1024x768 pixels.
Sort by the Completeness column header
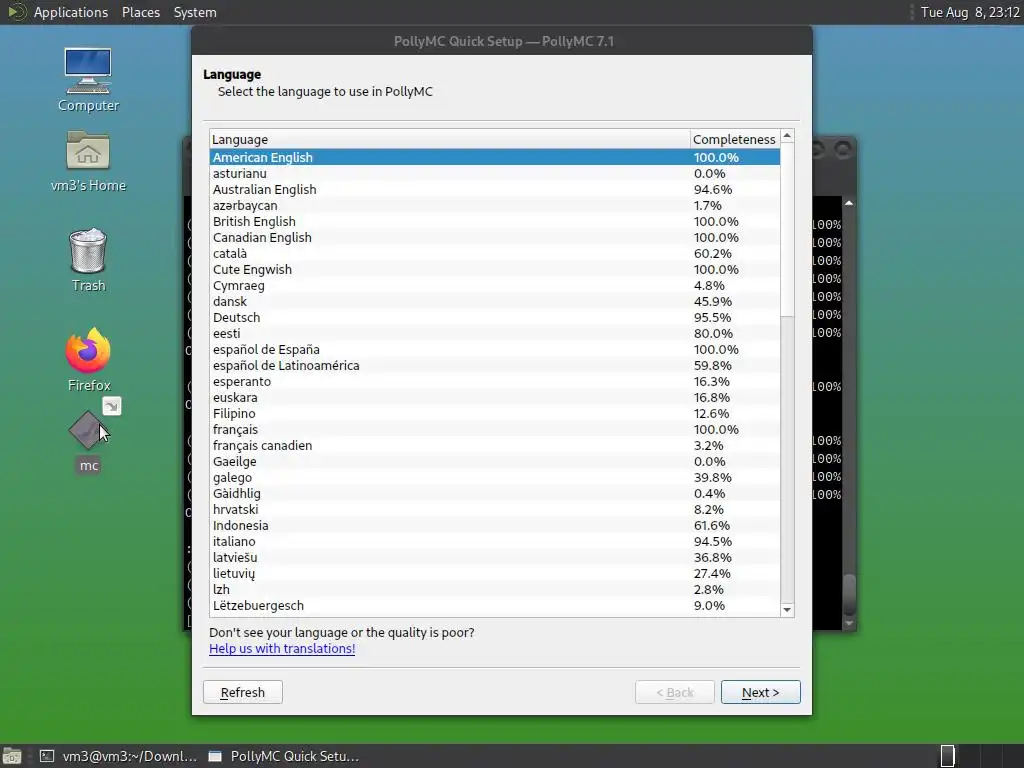pyautogui.click(x=735, y=139)
